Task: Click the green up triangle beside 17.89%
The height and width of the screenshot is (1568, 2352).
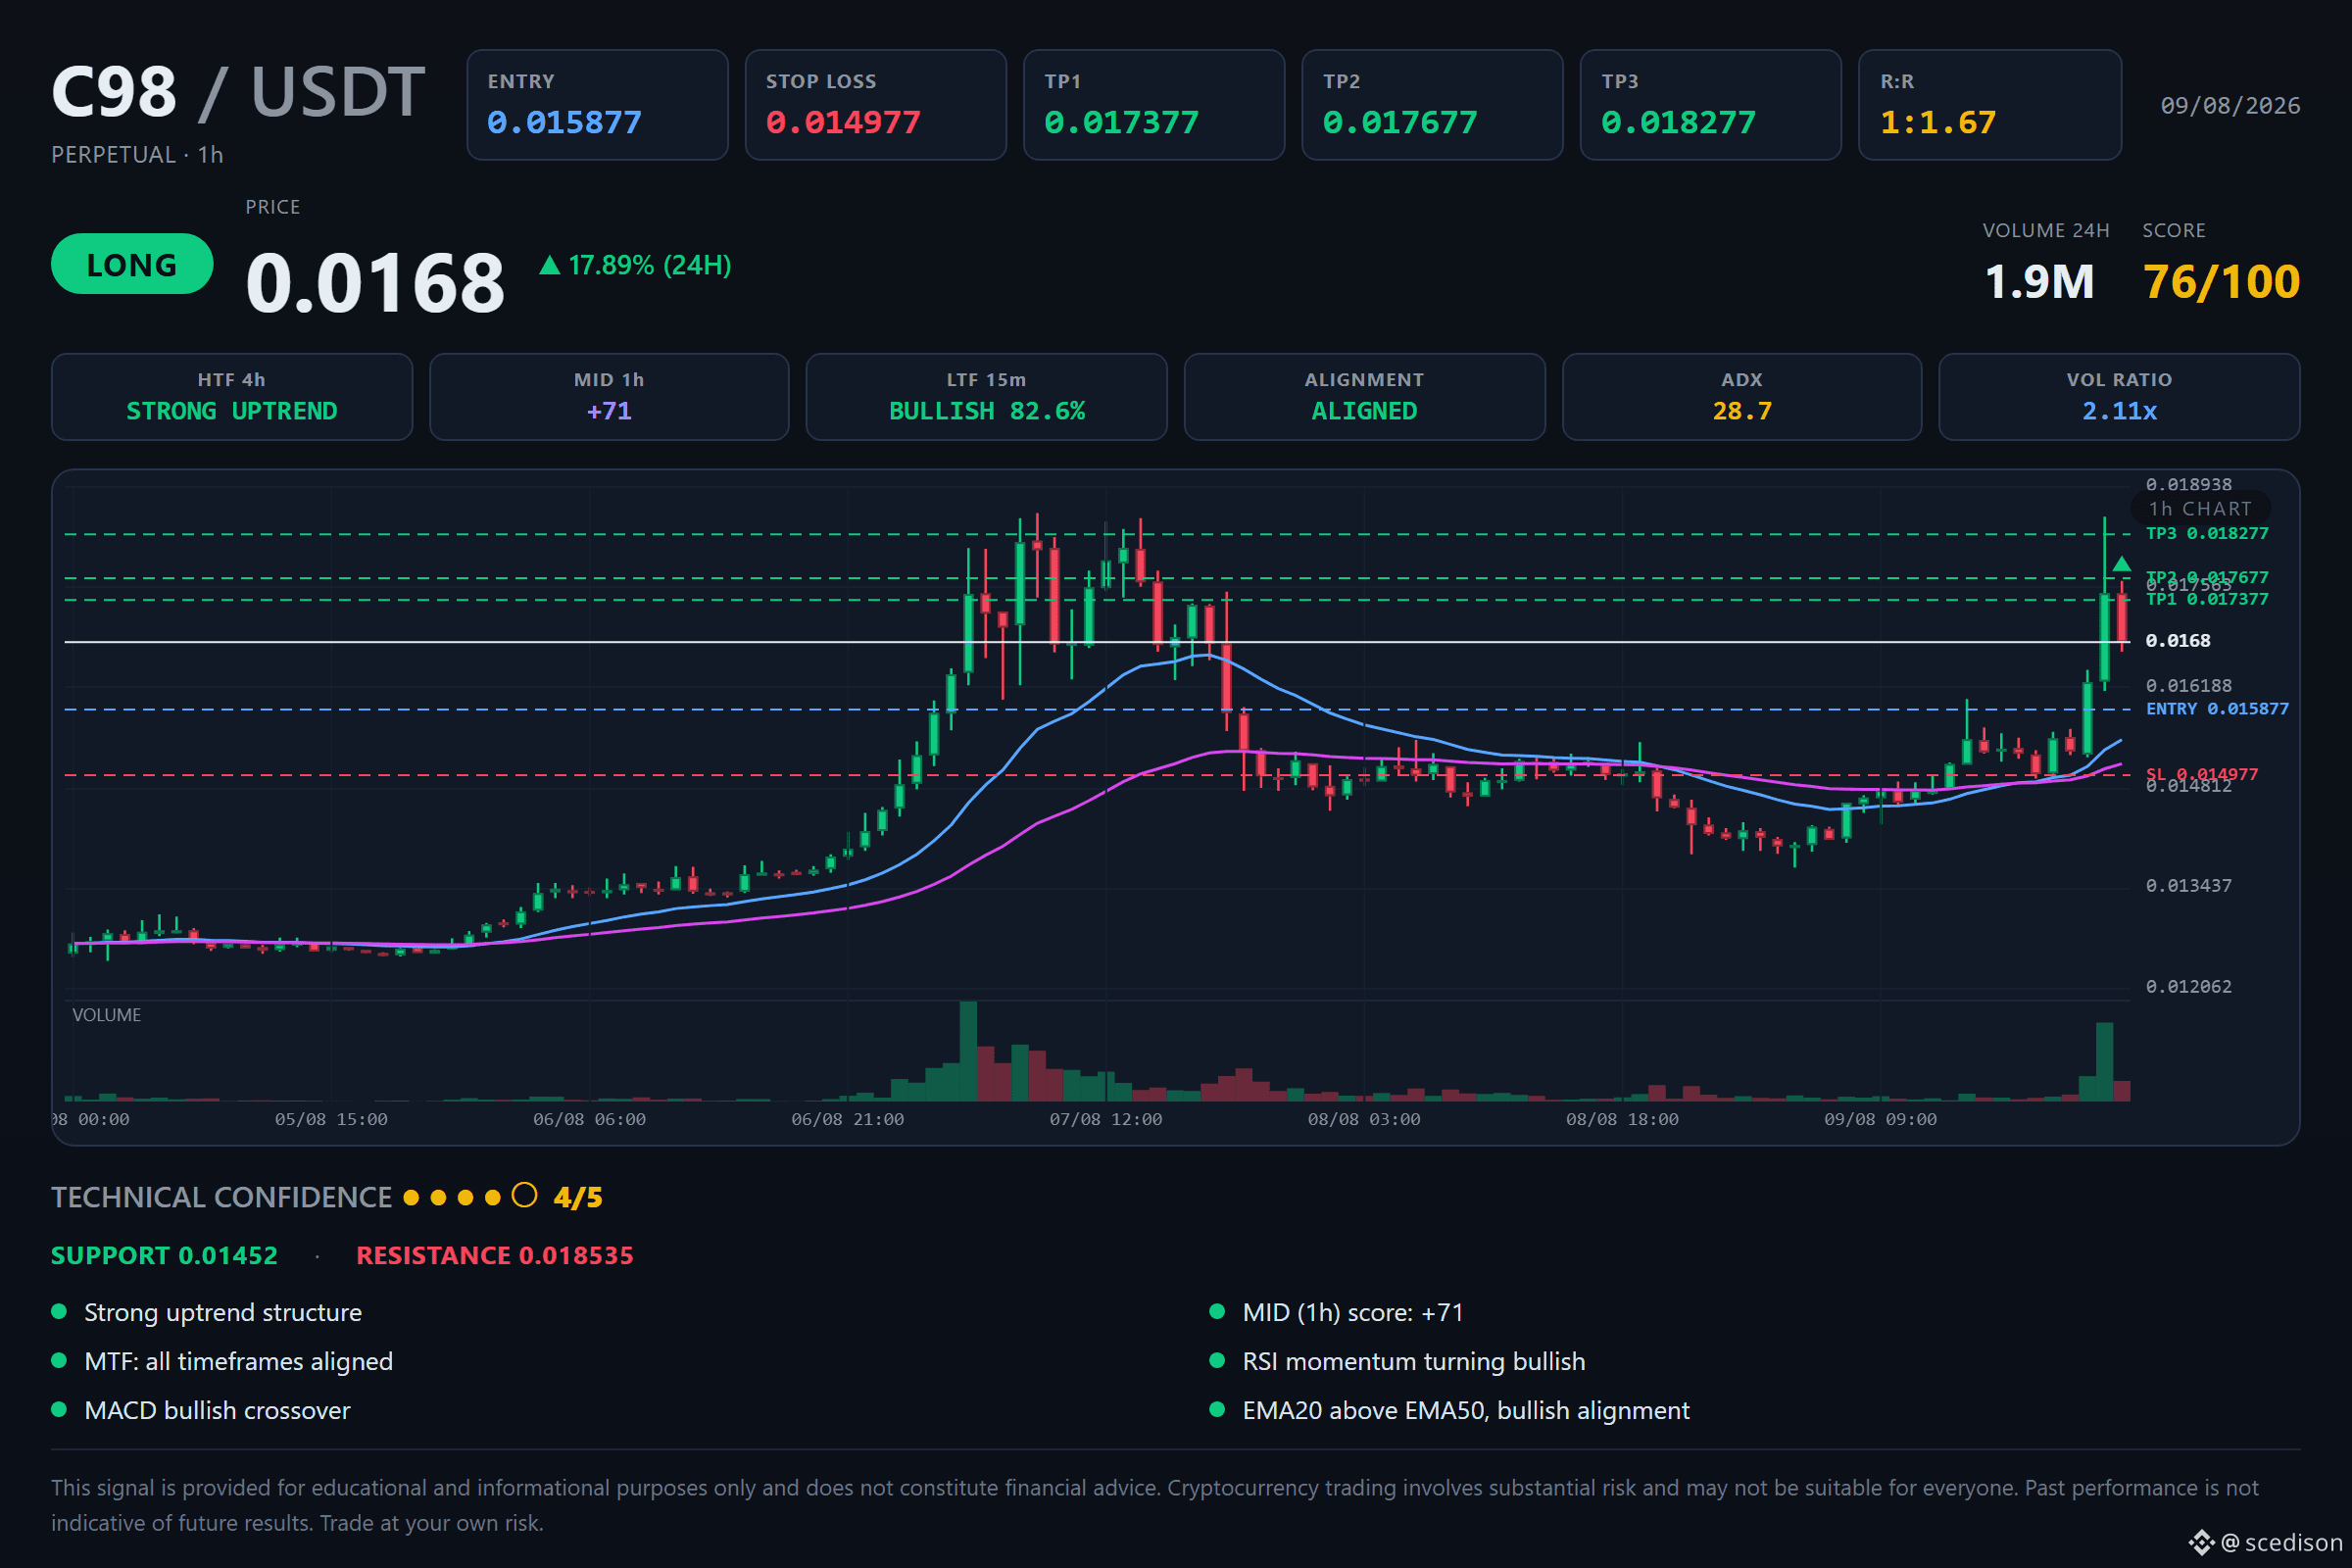Action: tap(549, 265)
